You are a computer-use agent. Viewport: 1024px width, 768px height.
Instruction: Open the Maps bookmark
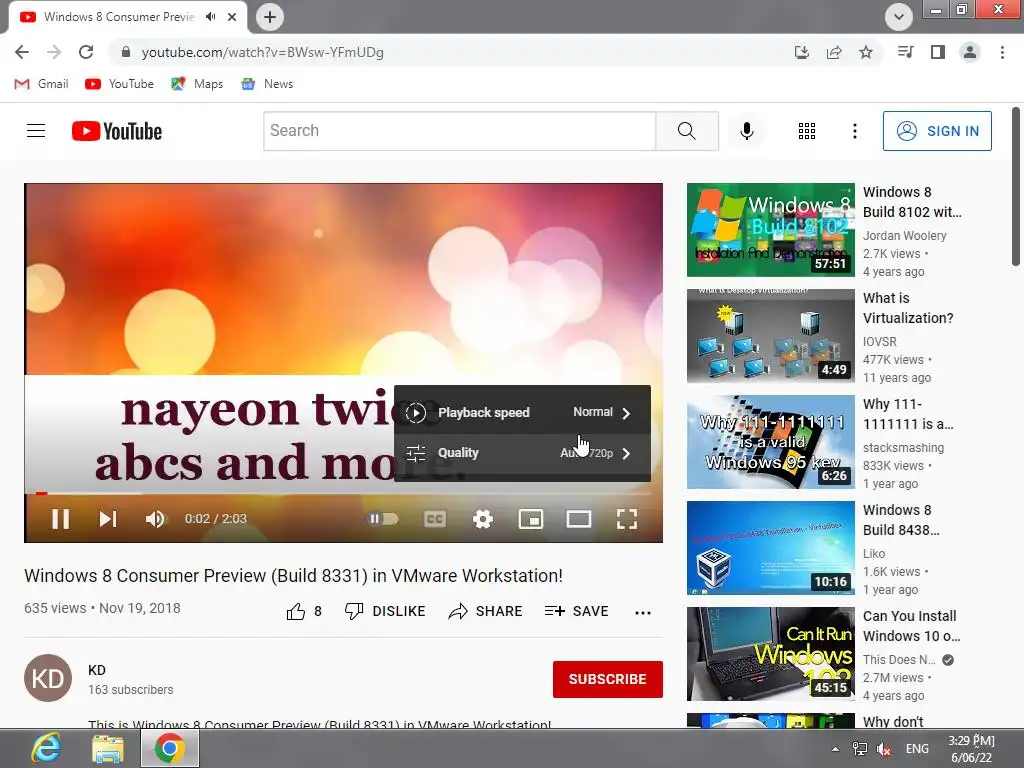197,84
